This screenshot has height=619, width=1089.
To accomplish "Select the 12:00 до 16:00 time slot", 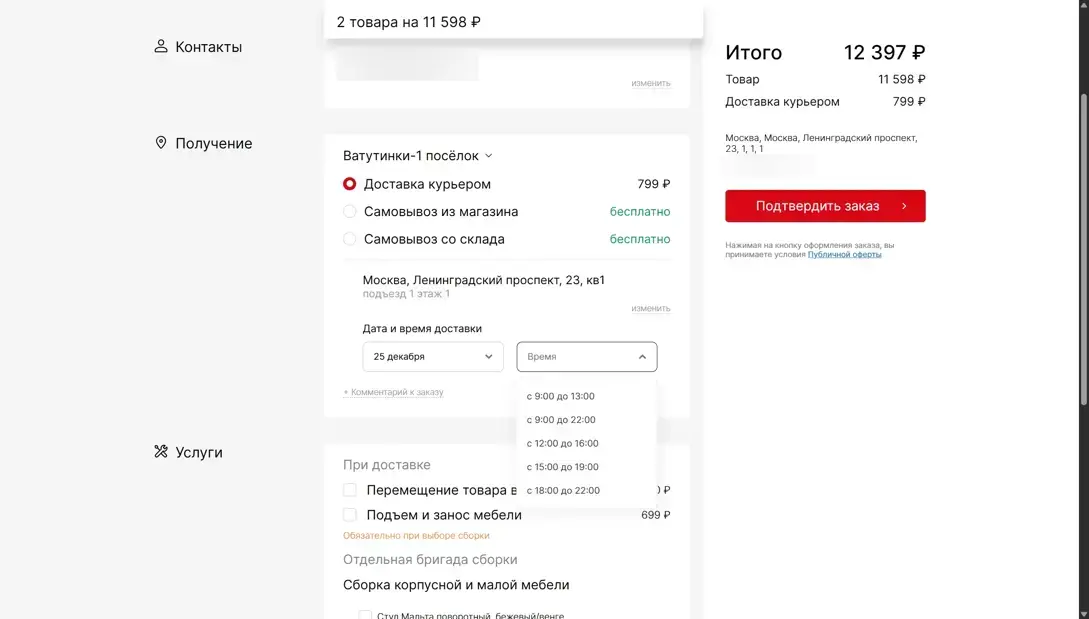I will click(x=563, y=444).
